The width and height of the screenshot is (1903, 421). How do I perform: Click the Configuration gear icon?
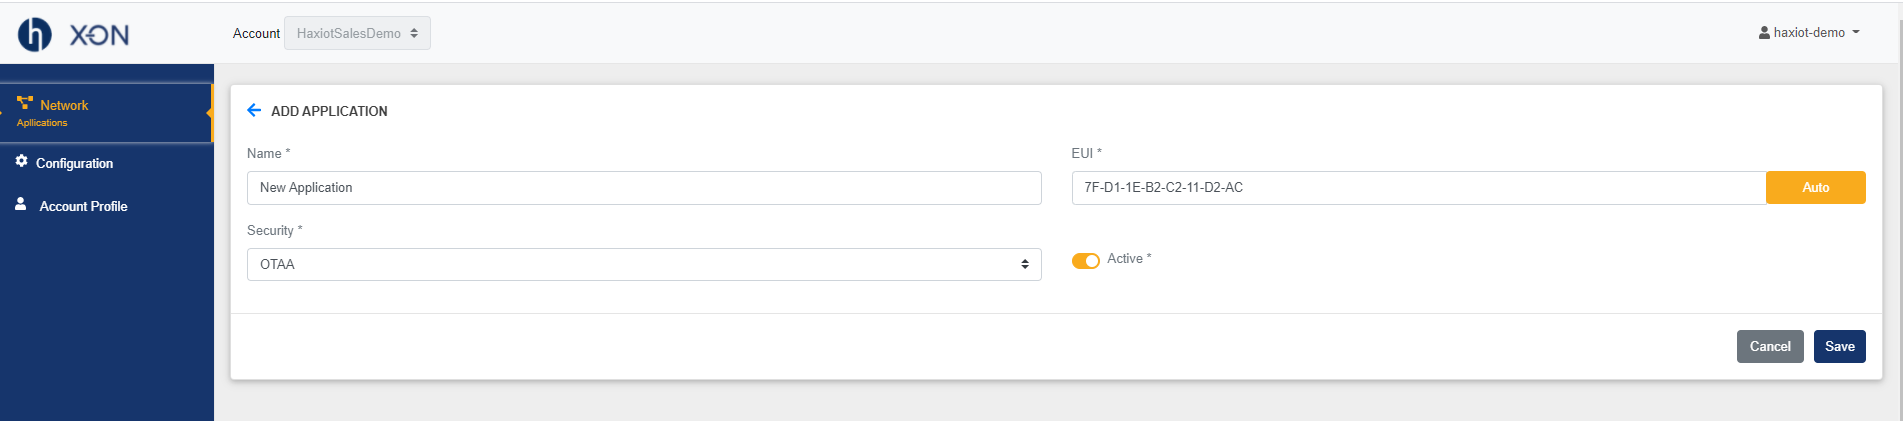pyautogui.click(x=21, y=161)
